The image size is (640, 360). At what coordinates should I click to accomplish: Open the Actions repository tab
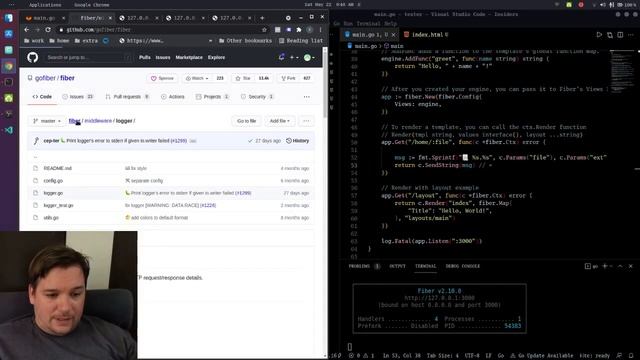[x=173, y=97]
